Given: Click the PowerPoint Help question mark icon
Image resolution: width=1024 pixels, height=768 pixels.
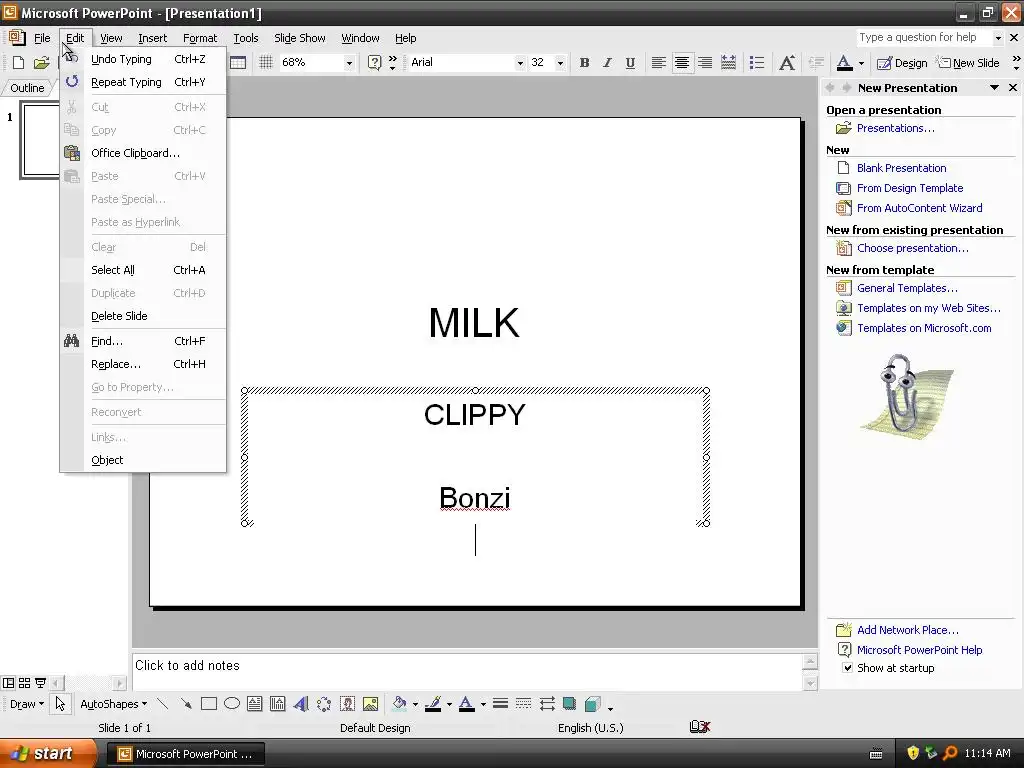Looking at the screenshot, I should [x=374, y=63].
